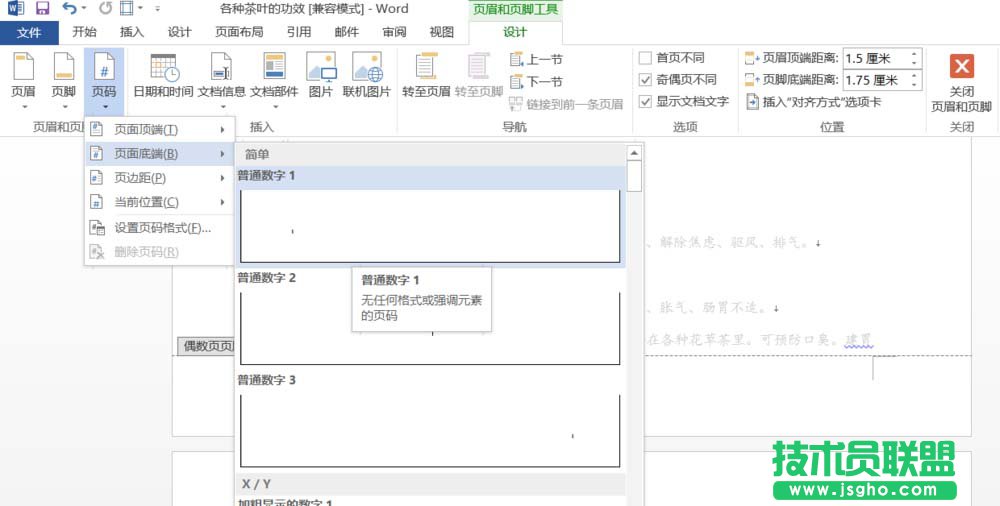The width and height of the screenshot is (1000, 506).
Task: Open the Customize Quick Access Toolbar dropdown
Action: click(x=158, y=9)
